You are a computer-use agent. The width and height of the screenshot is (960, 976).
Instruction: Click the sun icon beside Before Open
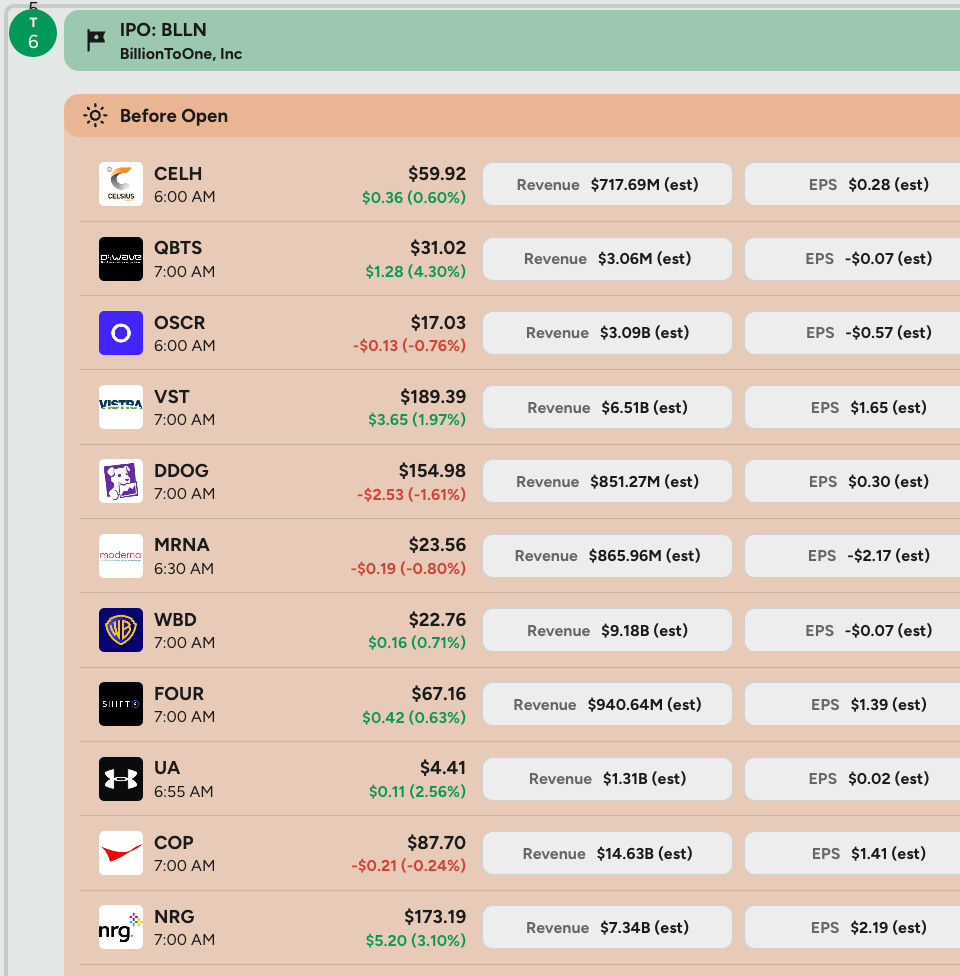click(95, 116)
